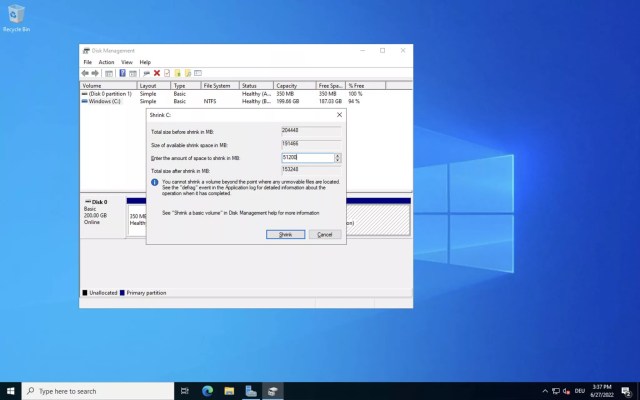
Task: Sort by the Layout column header
Action: (x=153, y=86)
